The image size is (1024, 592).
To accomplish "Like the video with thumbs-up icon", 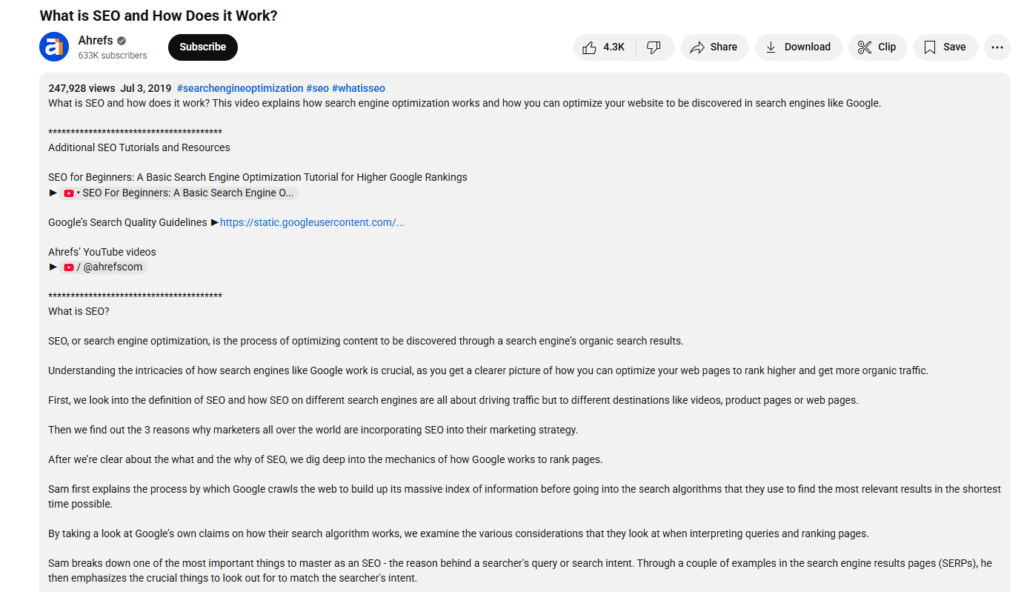I will tap(590, 47).
